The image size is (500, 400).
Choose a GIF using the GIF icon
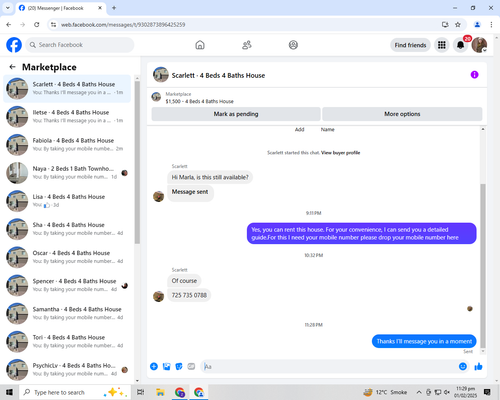[191, 367]
